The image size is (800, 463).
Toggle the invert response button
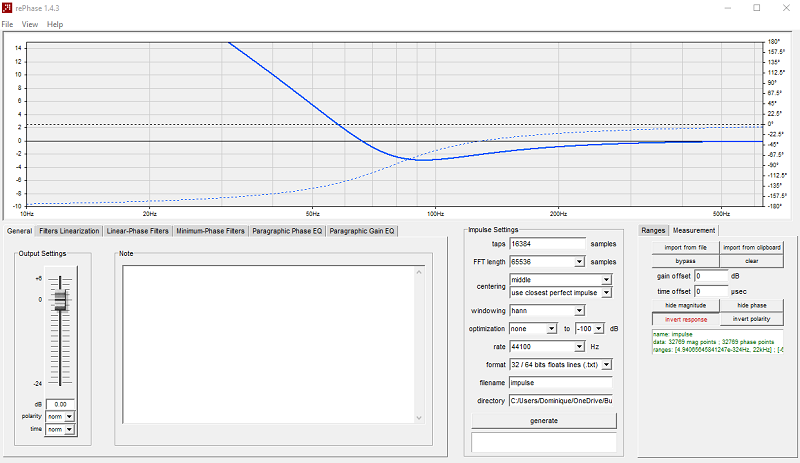(x=686, y=319)
